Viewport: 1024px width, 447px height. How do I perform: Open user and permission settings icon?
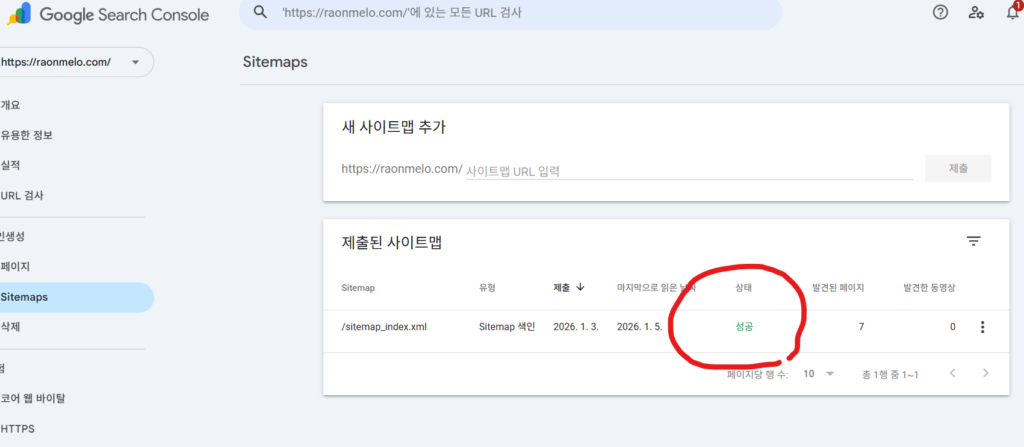[x=976, y=13]
